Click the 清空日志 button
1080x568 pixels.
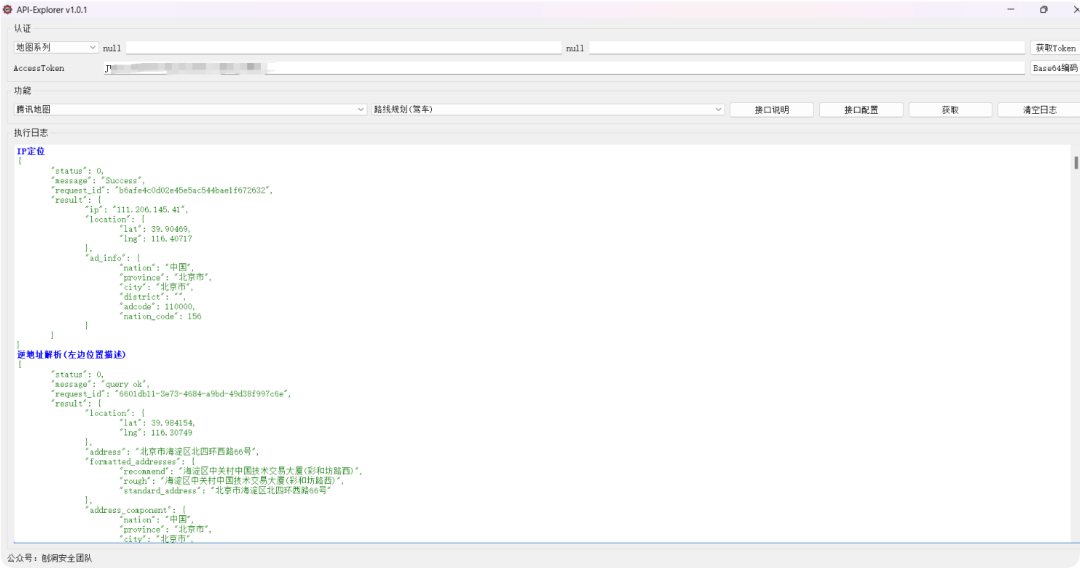[x=1039, y=109]
